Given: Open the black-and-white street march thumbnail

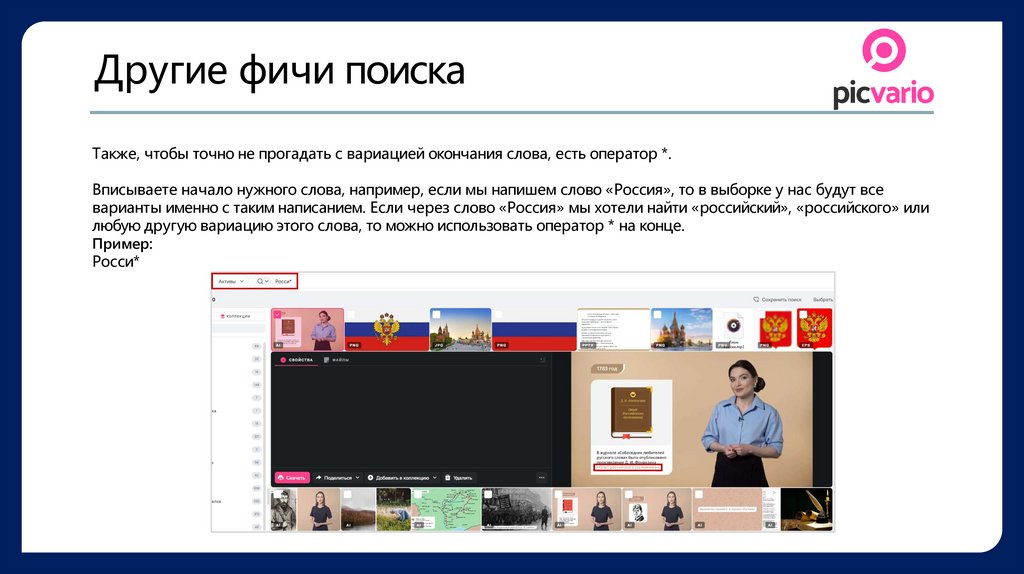Looking at the screenshot, I should pyautogui.click(x=516, y=509).
